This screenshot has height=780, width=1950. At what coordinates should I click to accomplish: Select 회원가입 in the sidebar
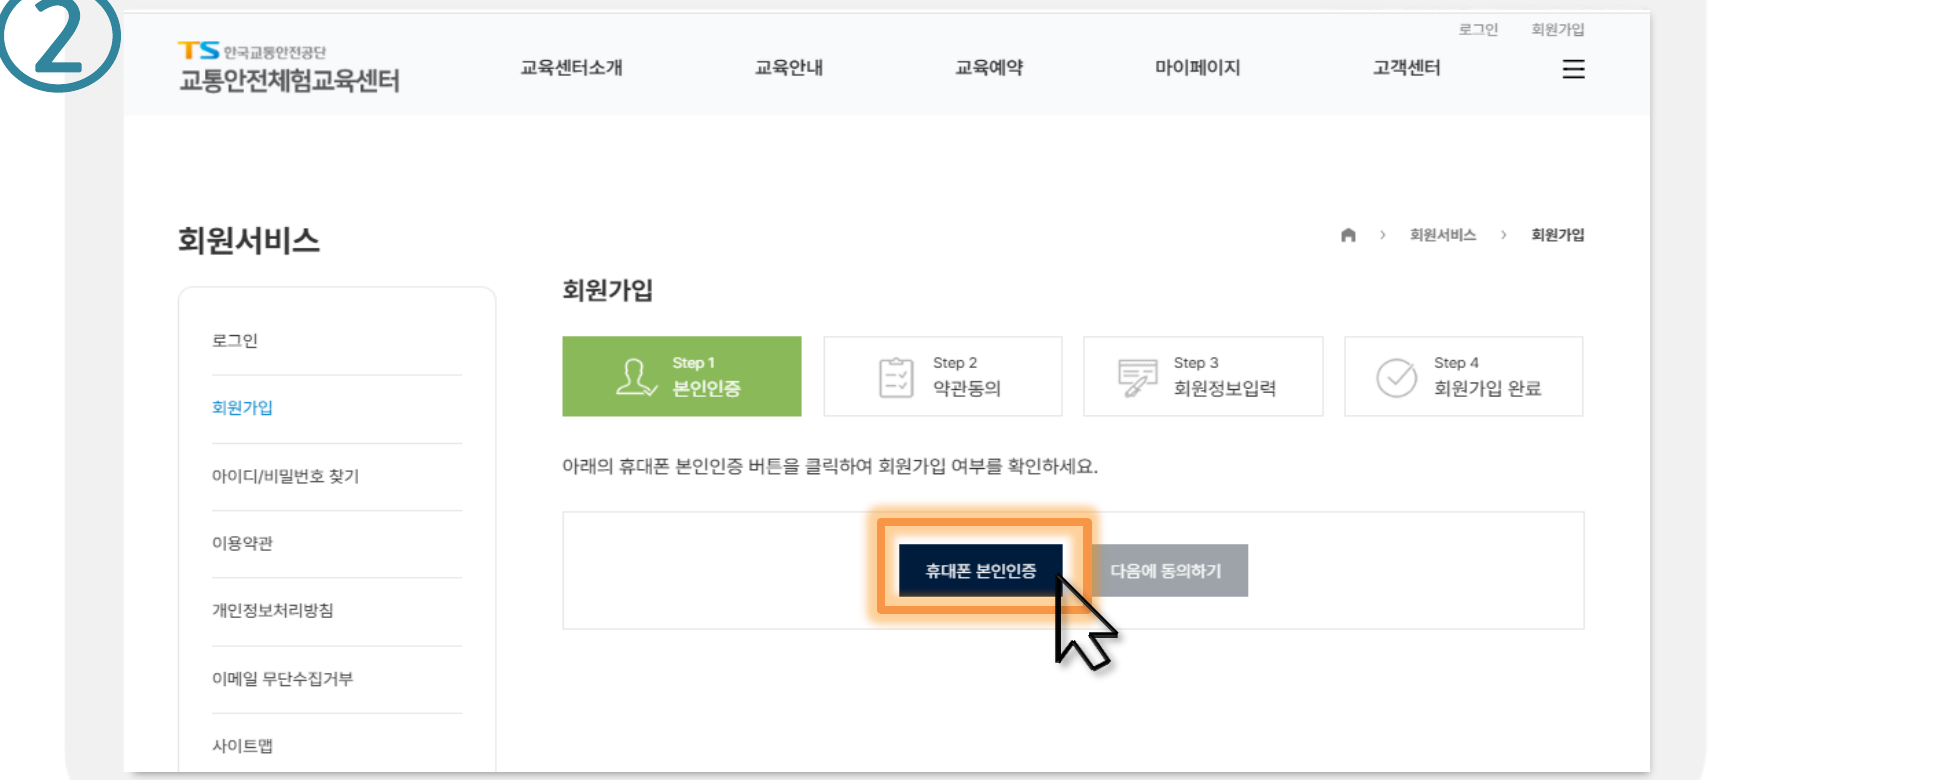(x=242, y=408)
